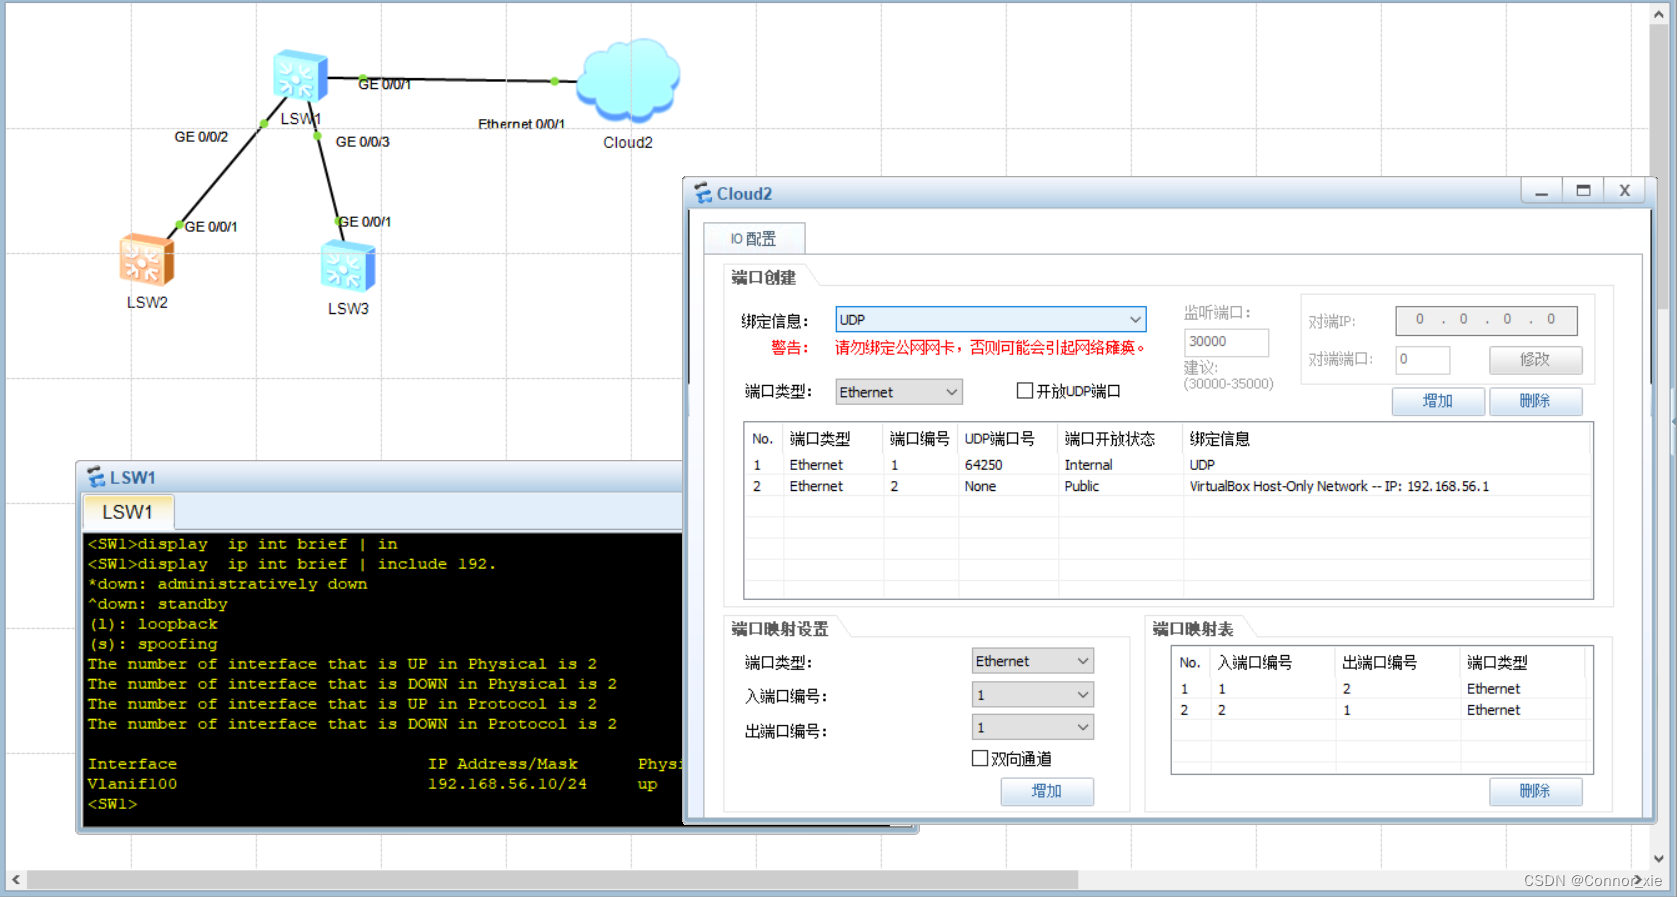Click the 绑定信息 column header in port list

pyautogui.click(x=1386, y=439)
